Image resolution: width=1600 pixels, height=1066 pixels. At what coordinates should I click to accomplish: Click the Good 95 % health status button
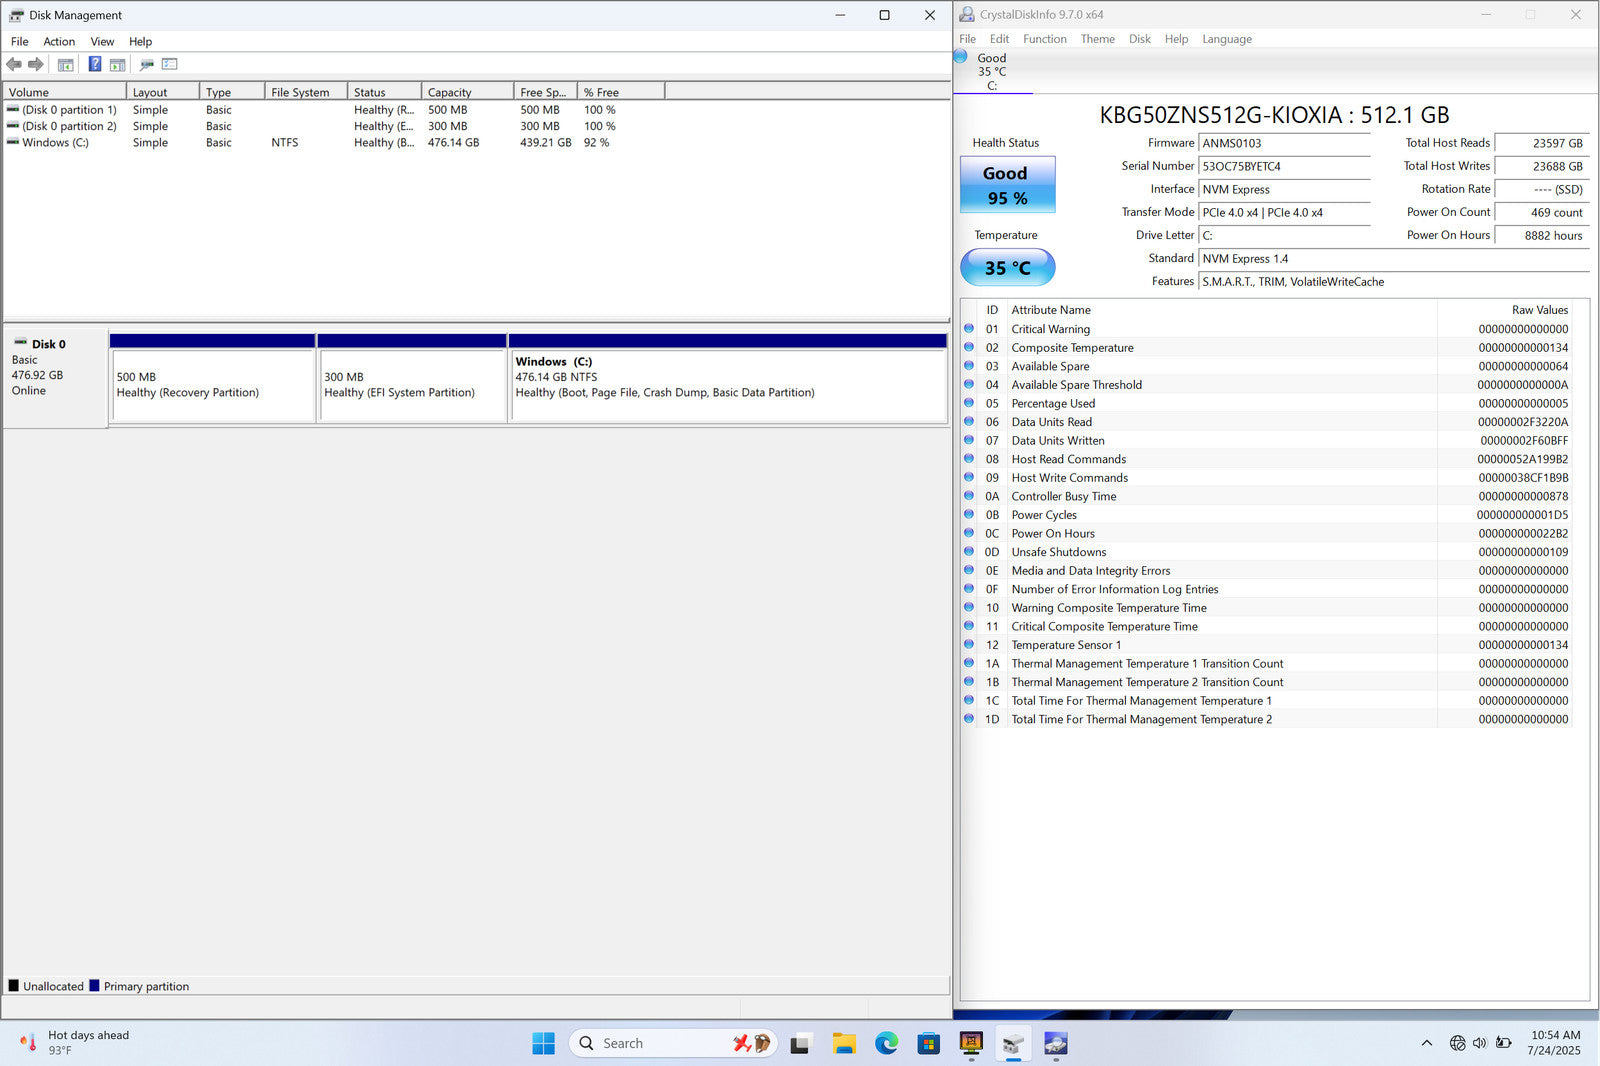[x=1007, y=185]
